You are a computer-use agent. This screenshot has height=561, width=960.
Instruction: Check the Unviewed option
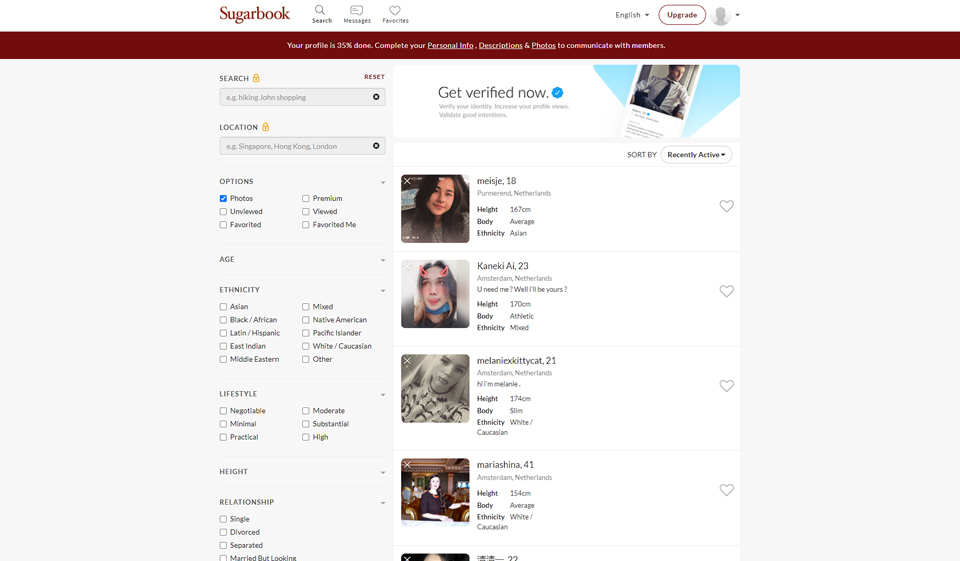pyautogui.click(x=223, y=211)
